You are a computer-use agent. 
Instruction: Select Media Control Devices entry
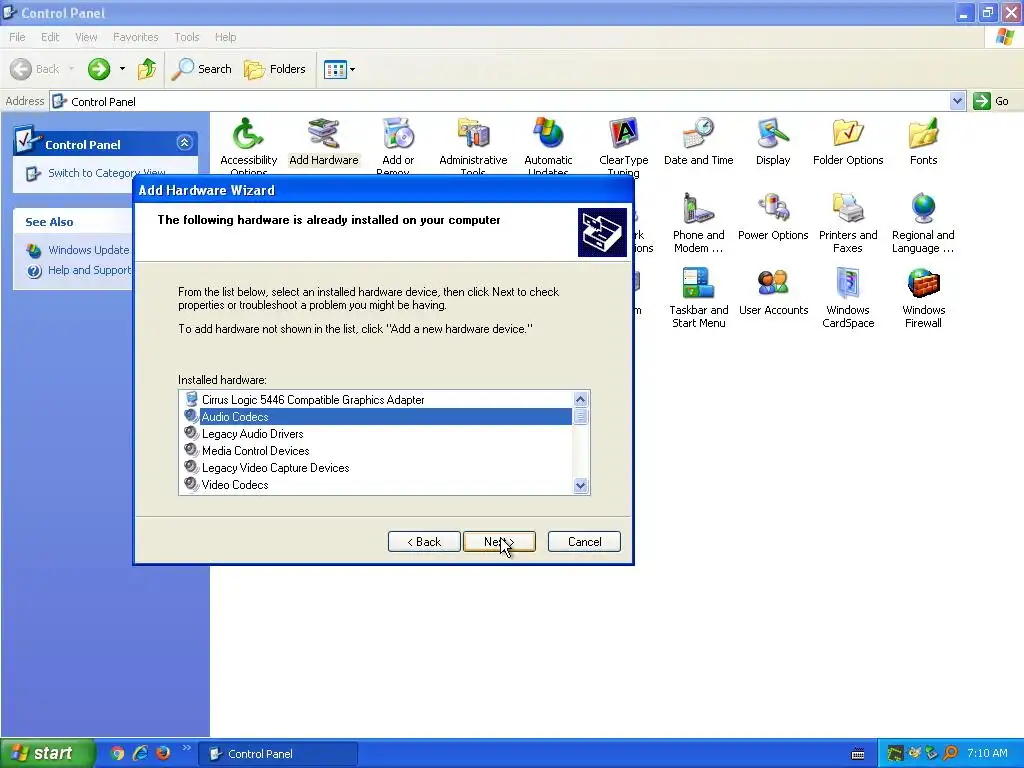click(x=255, y=451)
